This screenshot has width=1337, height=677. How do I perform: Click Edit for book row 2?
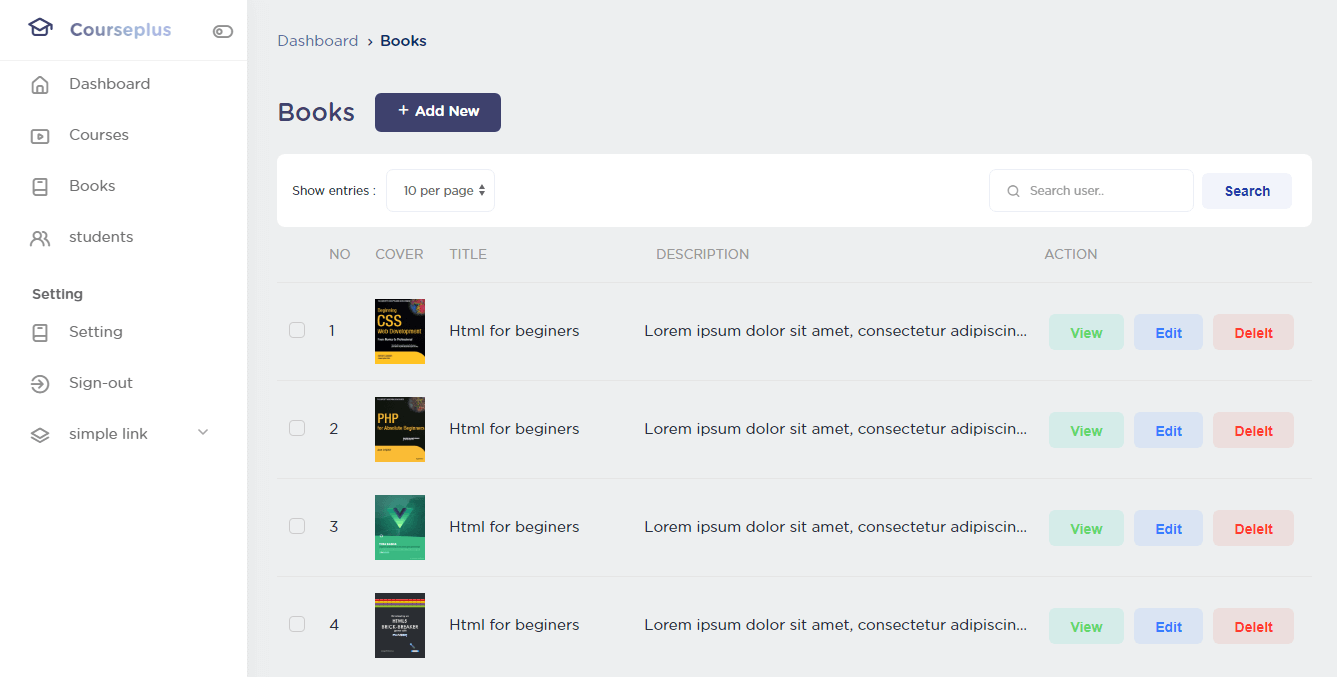pyautogui.click(x=1168, y=431)
